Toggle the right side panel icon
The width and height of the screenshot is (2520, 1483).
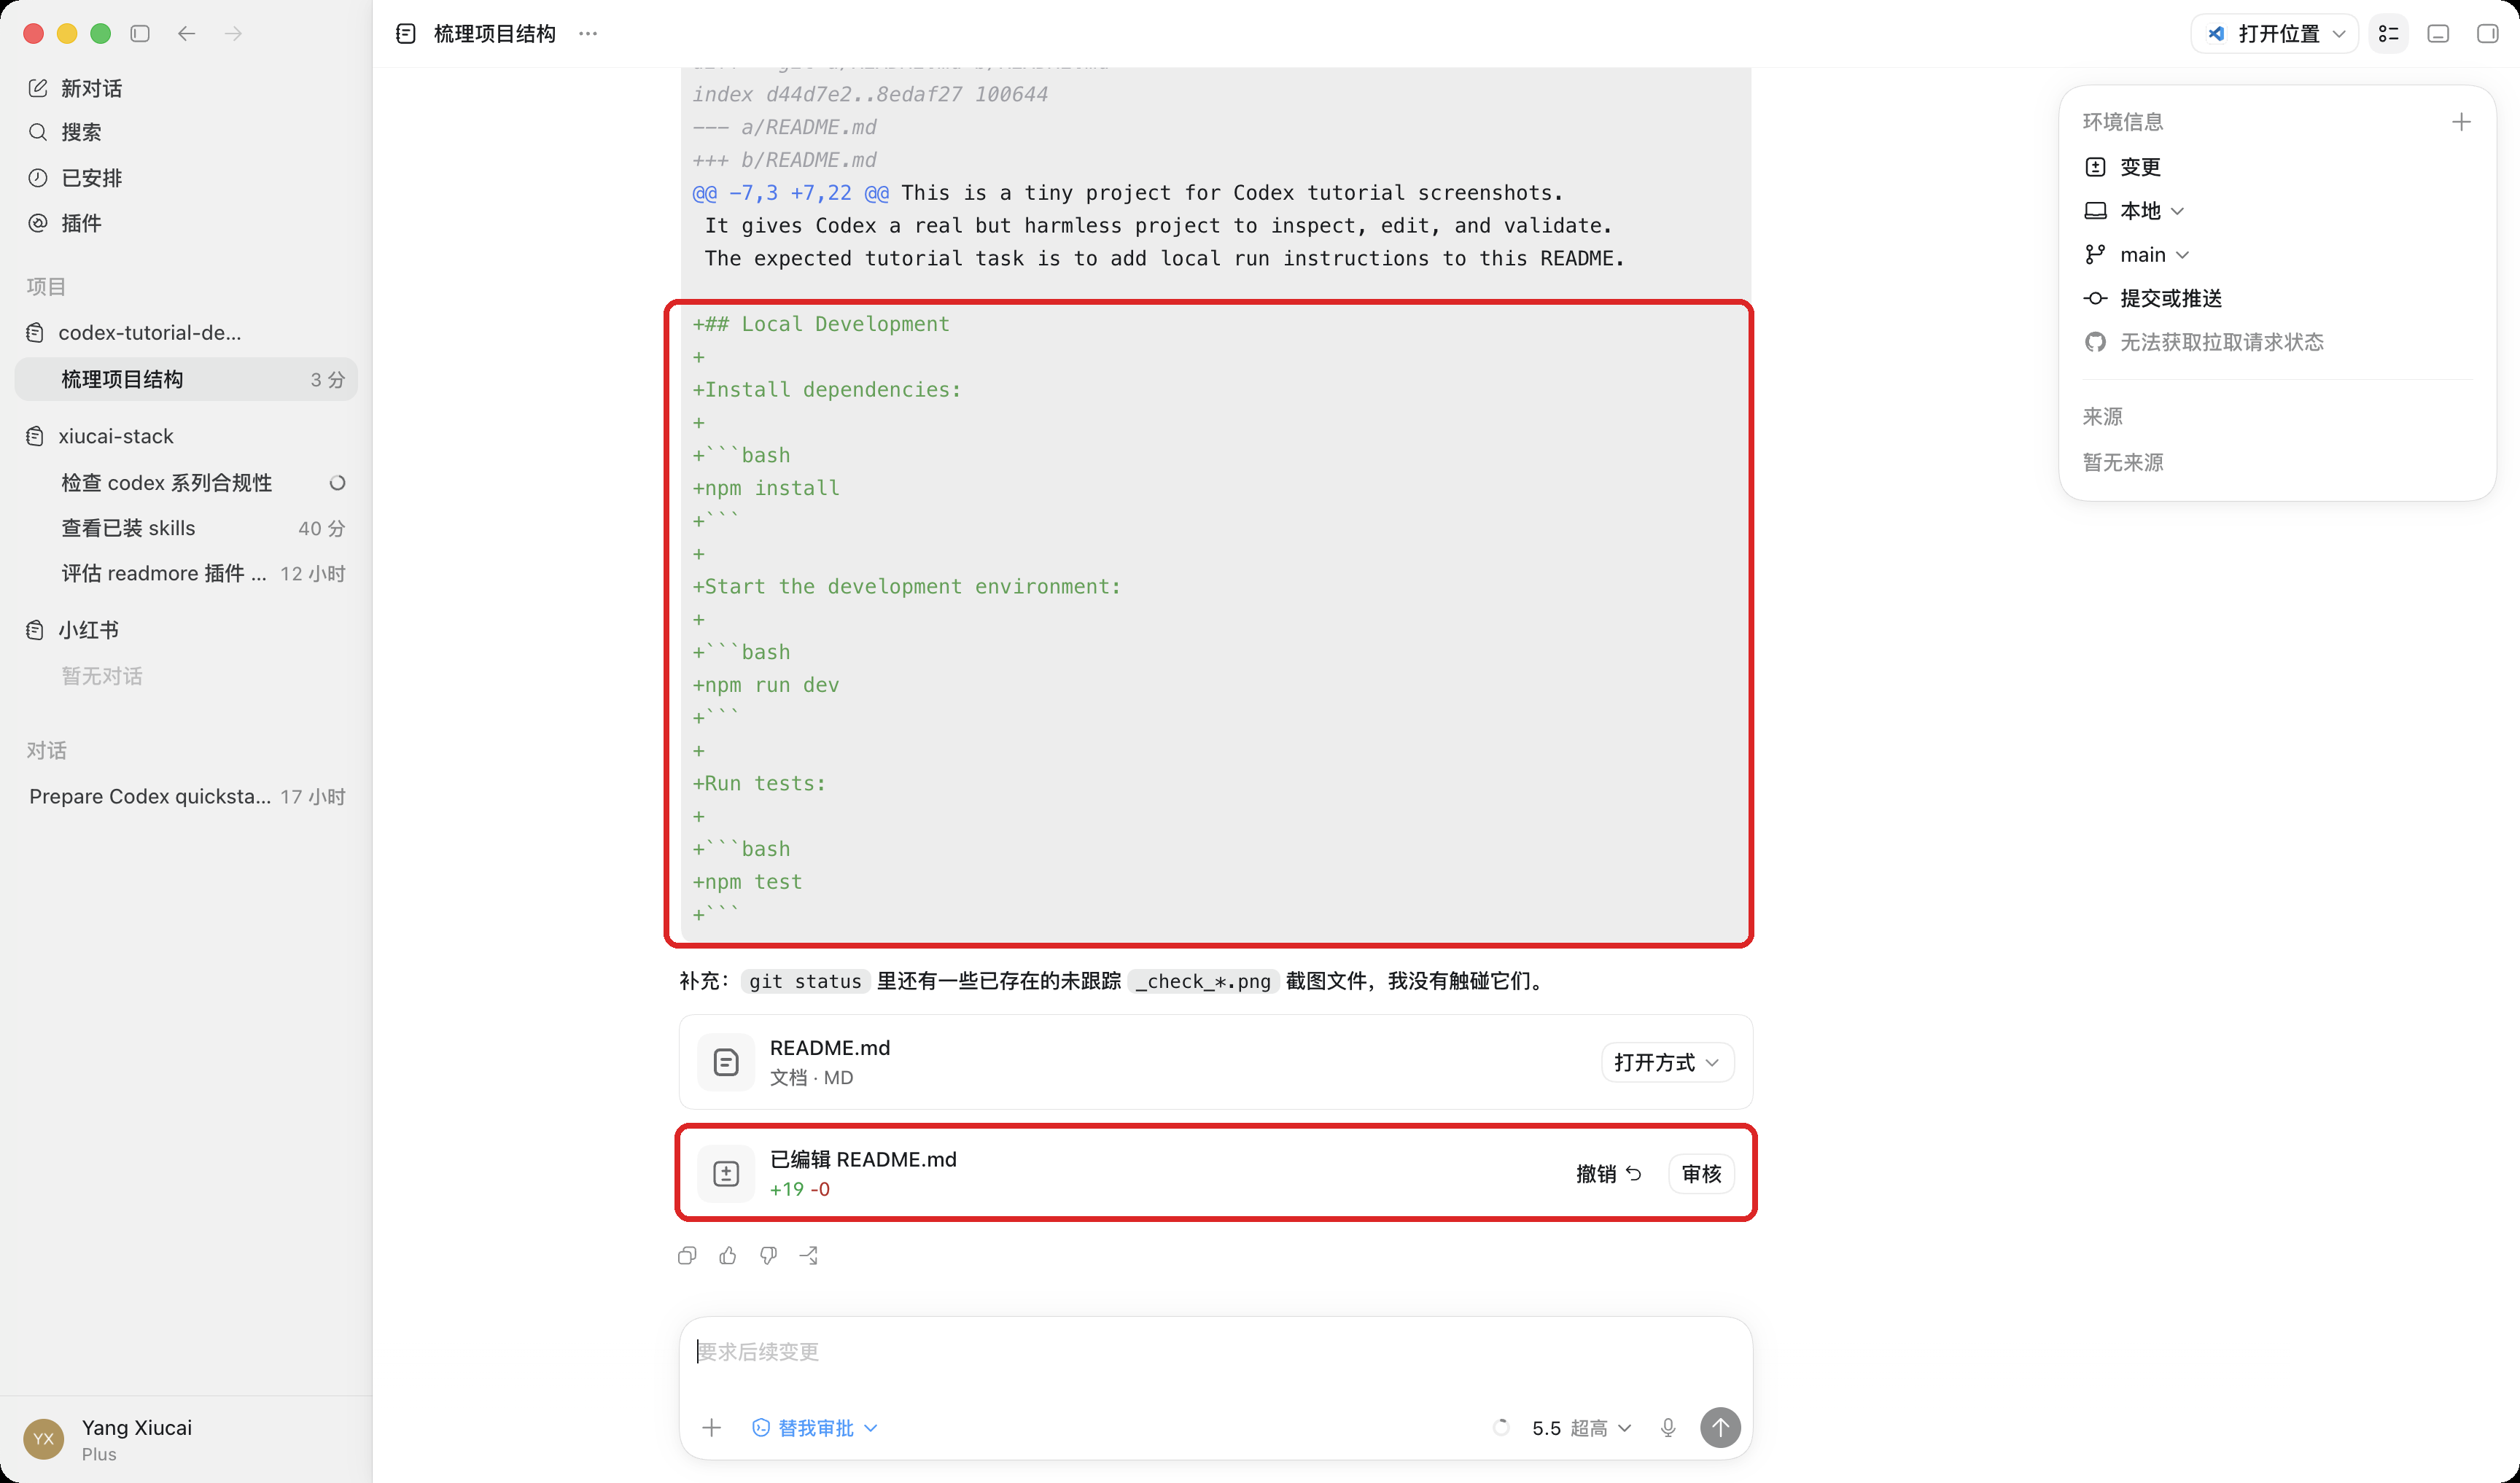(x=2487, y=34)
